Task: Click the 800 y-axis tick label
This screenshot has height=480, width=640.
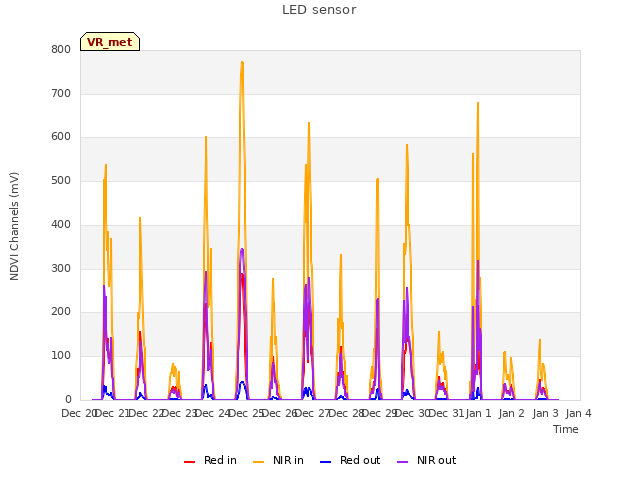Action: tap(61, 49)
